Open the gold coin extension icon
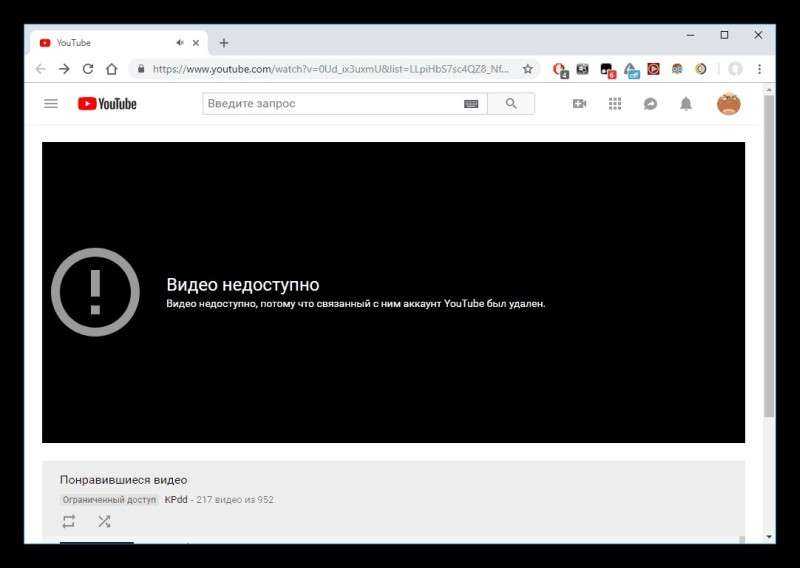 coord(701,69)
